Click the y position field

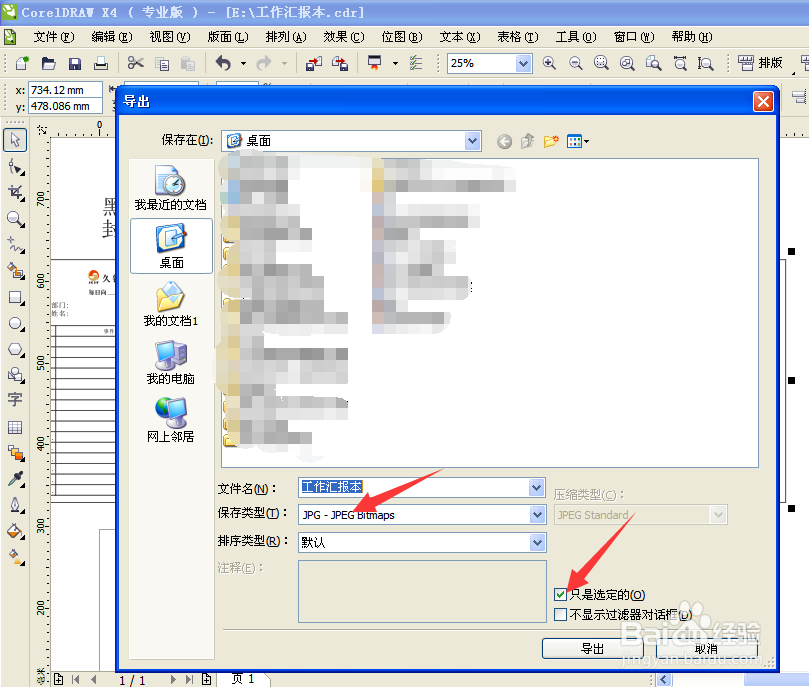pyautogui.click(x=64, y=106)
